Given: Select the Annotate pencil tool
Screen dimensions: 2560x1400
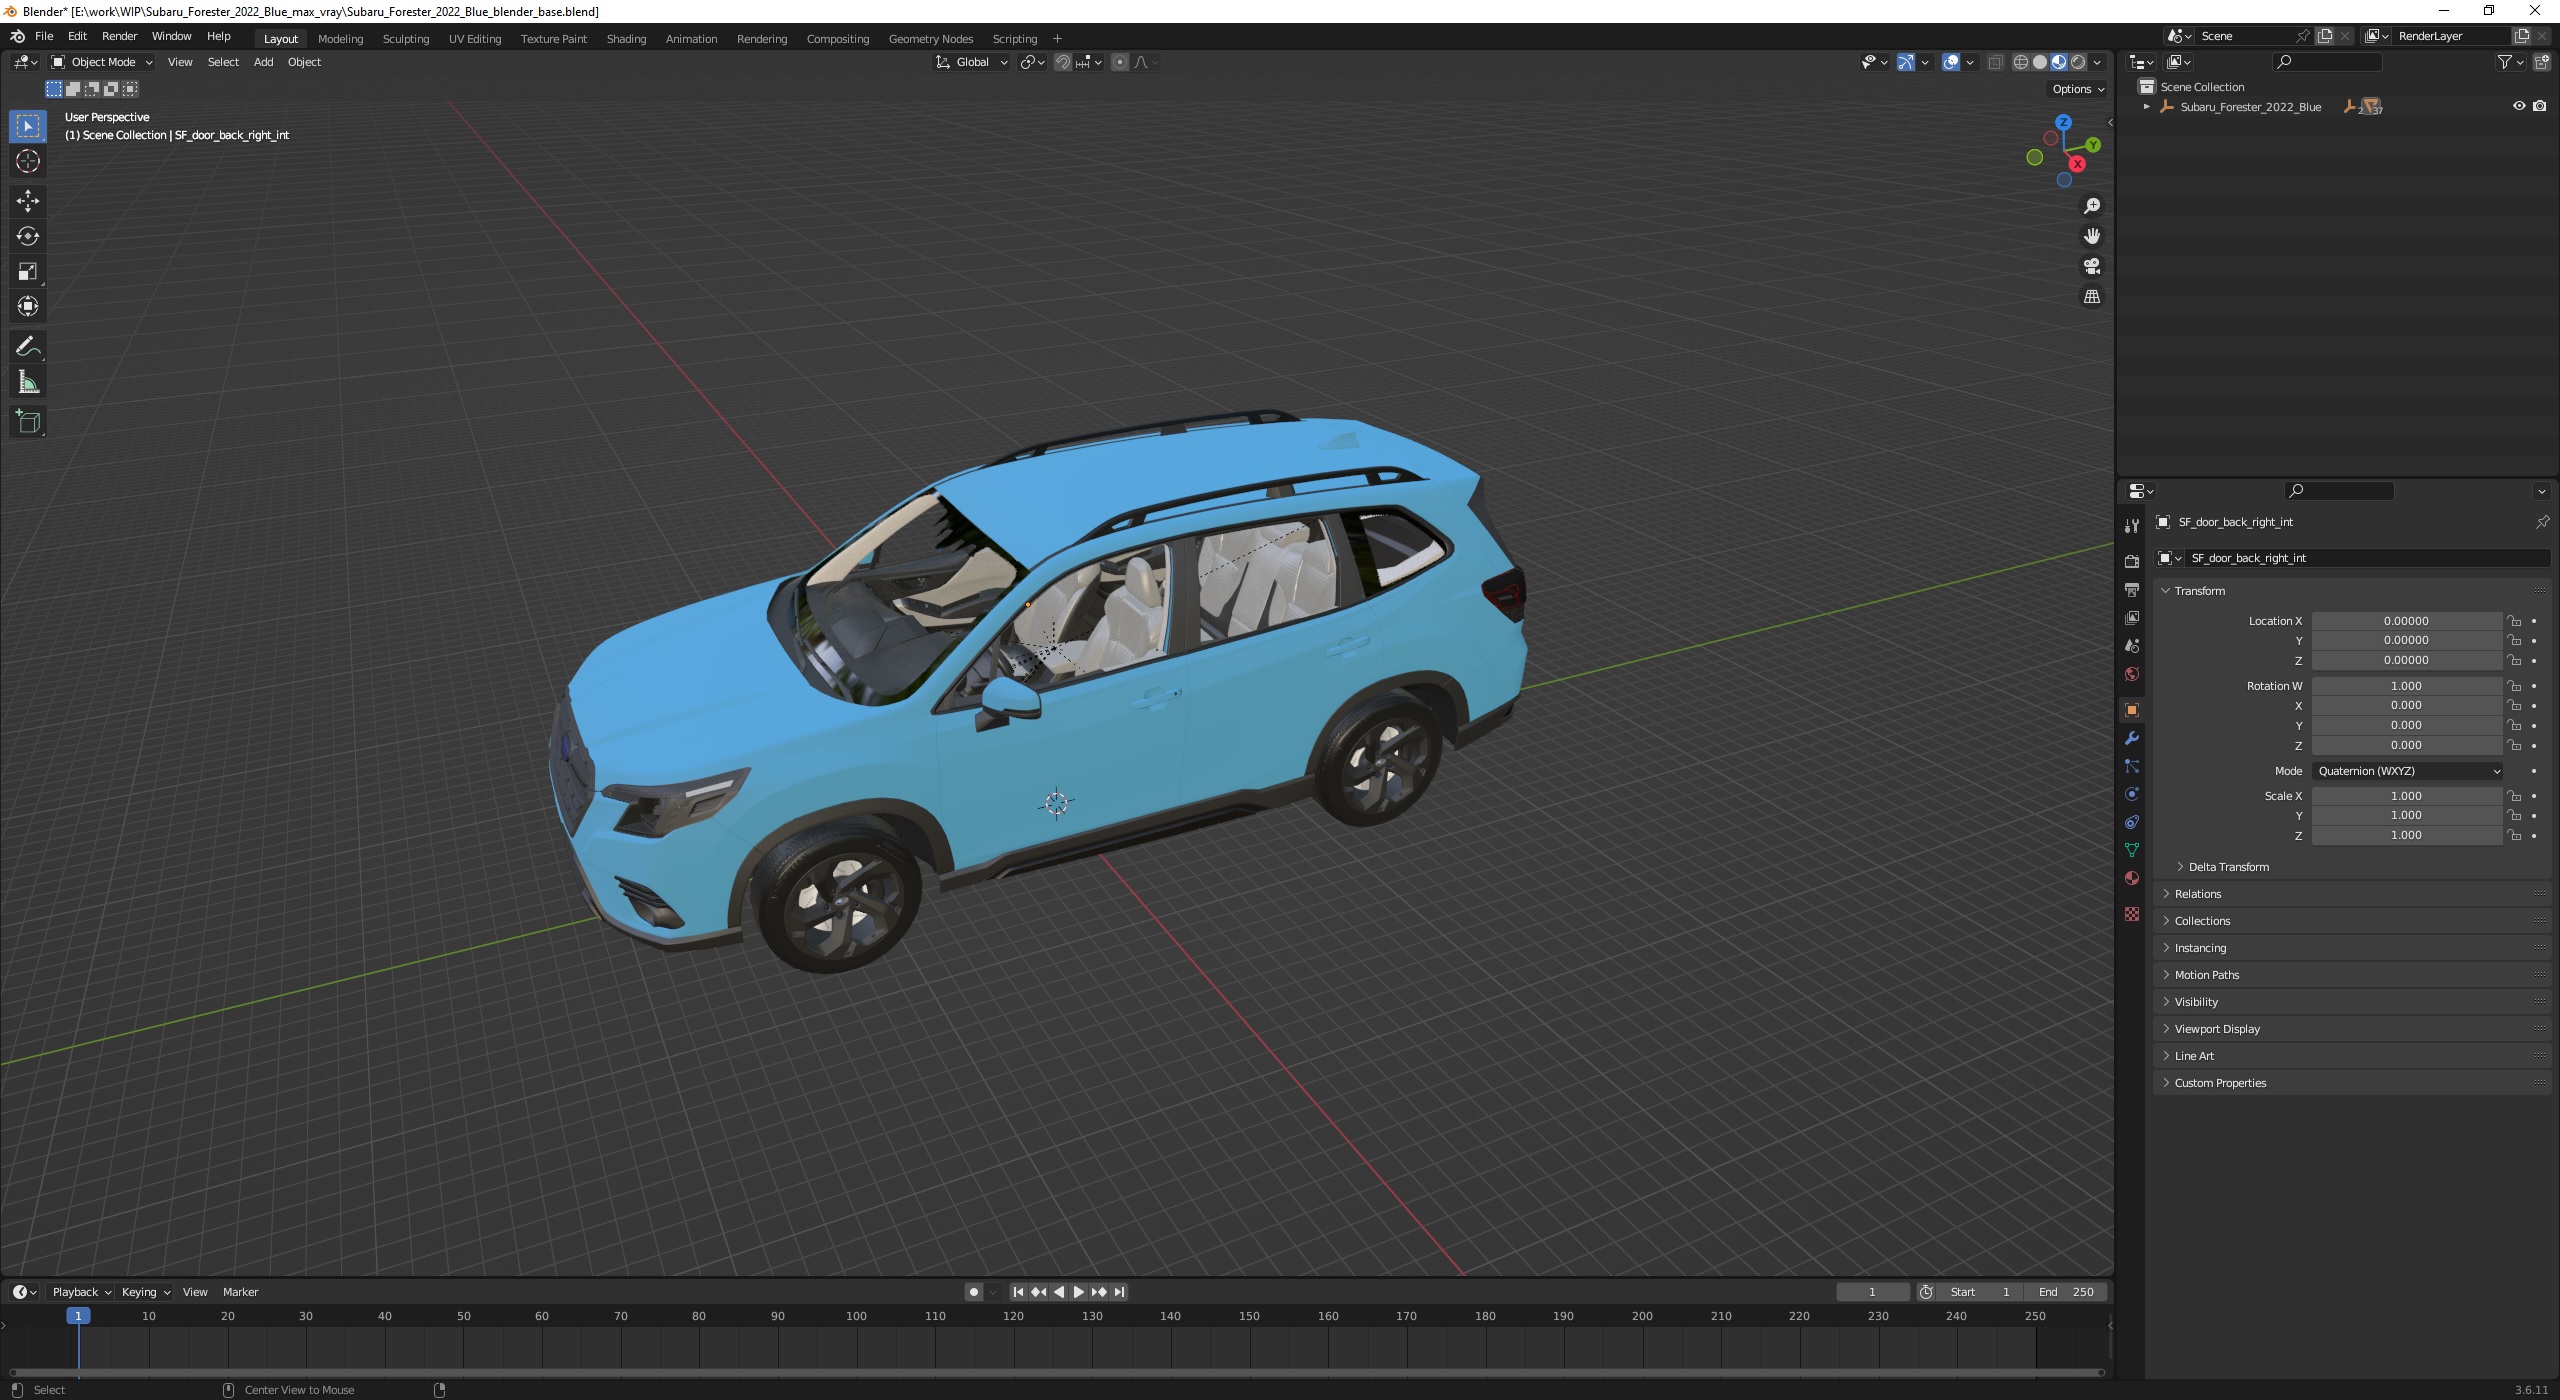Looking at the screenshot, I should (x=28, y=347).
